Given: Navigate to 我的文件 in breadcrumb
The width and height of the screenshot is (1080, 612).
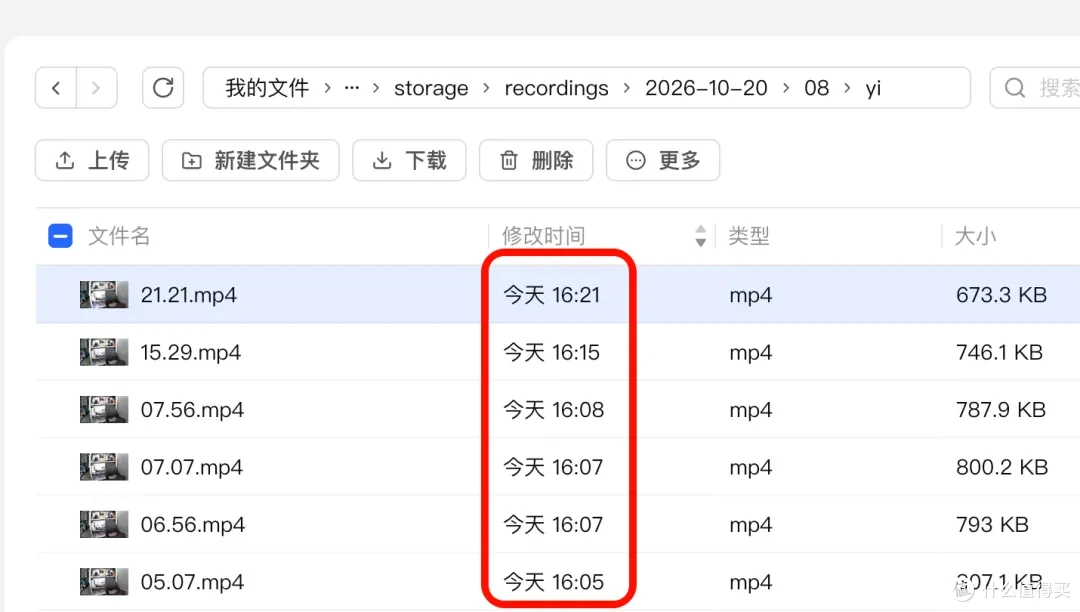Looking at the screenshot, I should click(x=267, y=88).
